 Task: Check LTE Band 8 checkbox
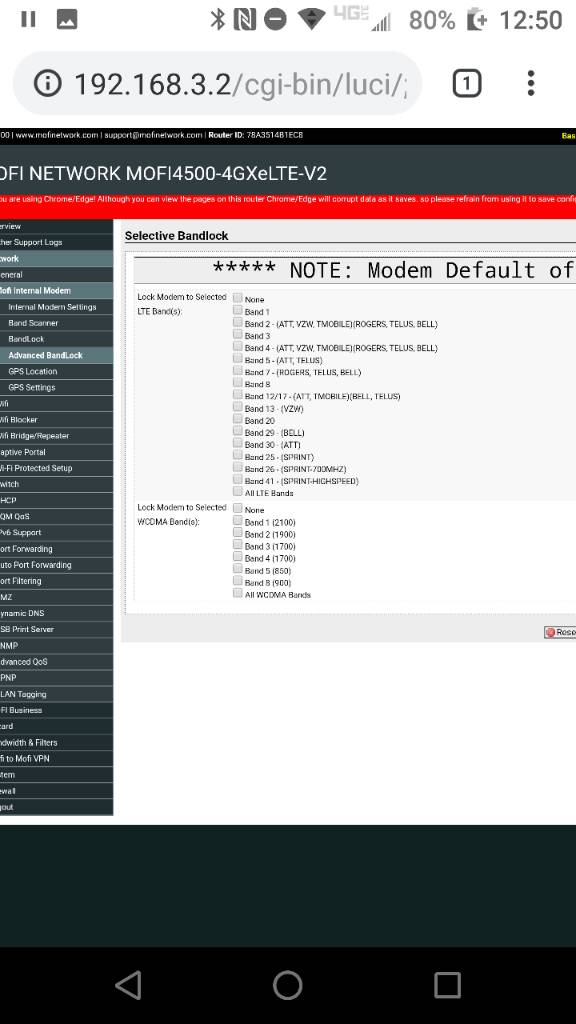coord(238,383)
